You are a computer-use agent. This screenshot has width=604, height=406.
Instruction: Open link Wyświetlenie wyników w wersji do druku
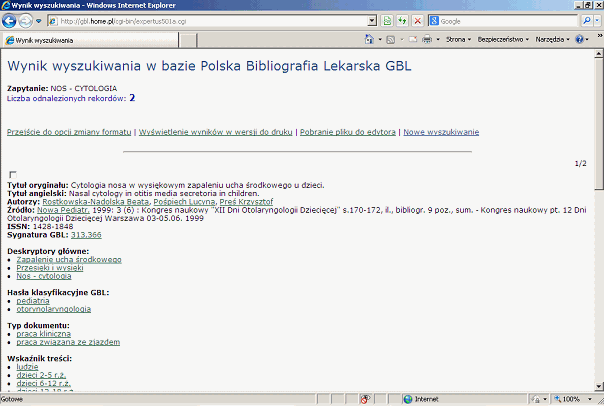tap(216, 132)
